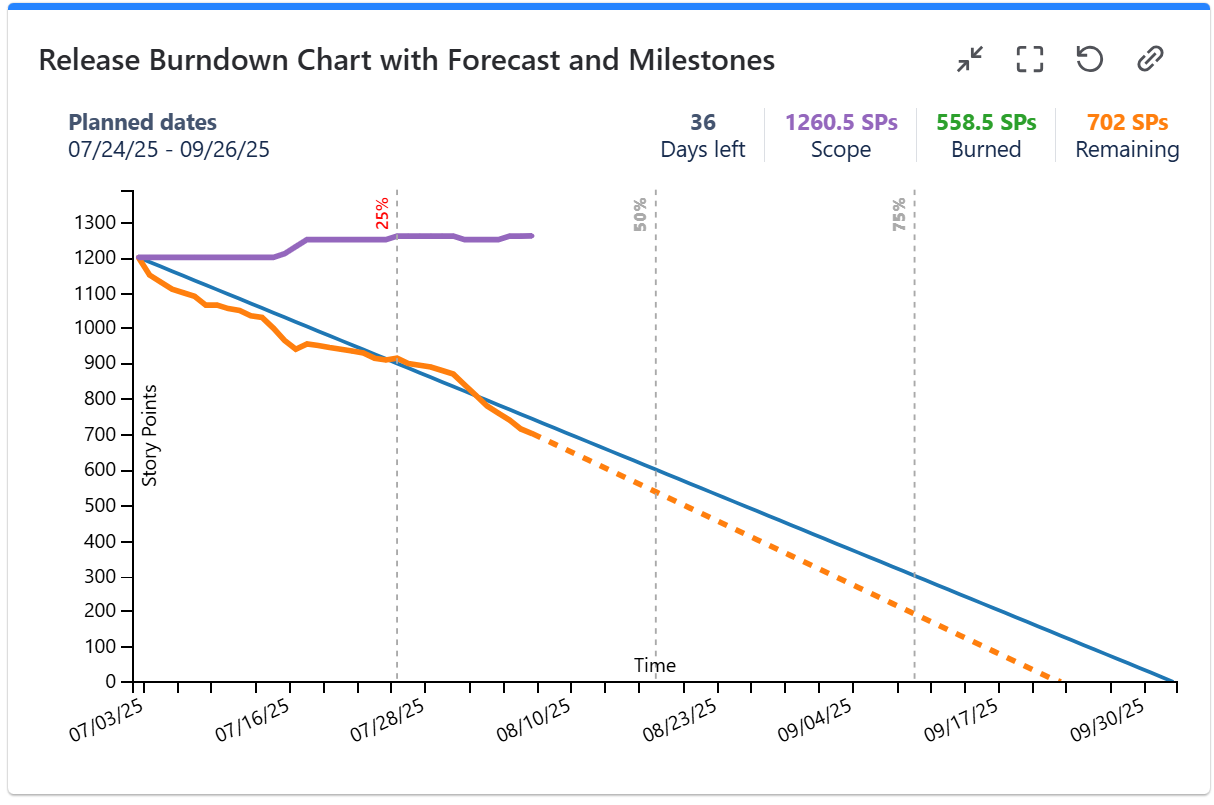The height and width of the screenshot is (805, 1214).
Task: Copy the chart link via chain icon
Action: 1150,60
